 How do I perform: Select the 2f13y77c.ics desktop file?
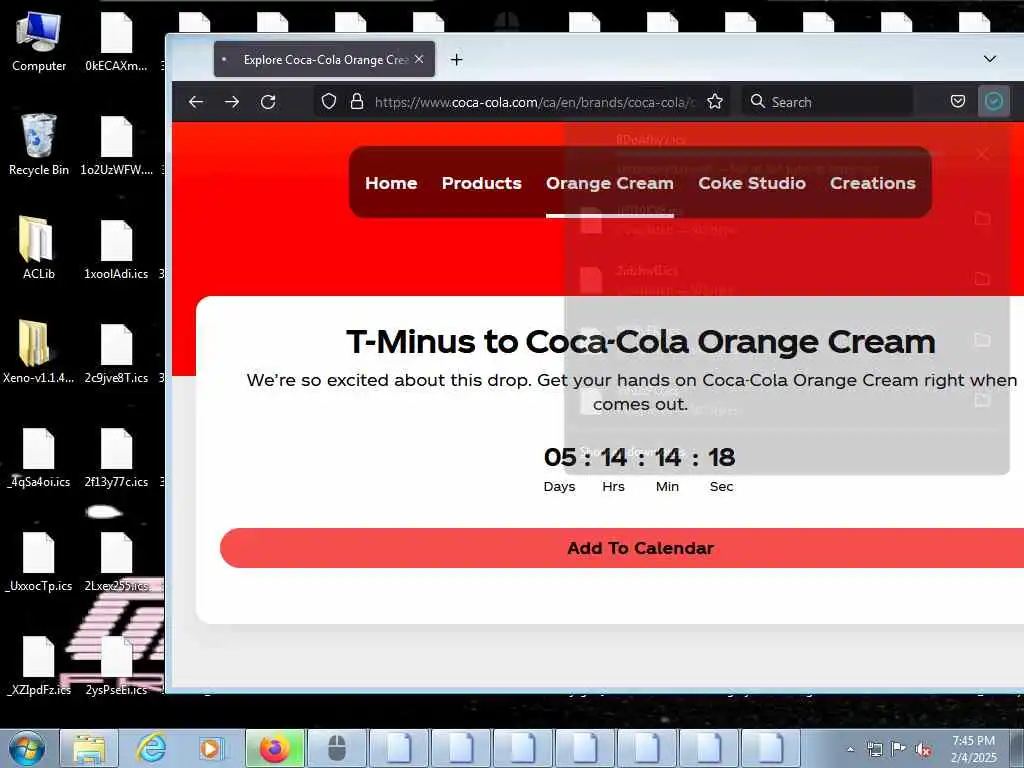(x=116, y=457)
